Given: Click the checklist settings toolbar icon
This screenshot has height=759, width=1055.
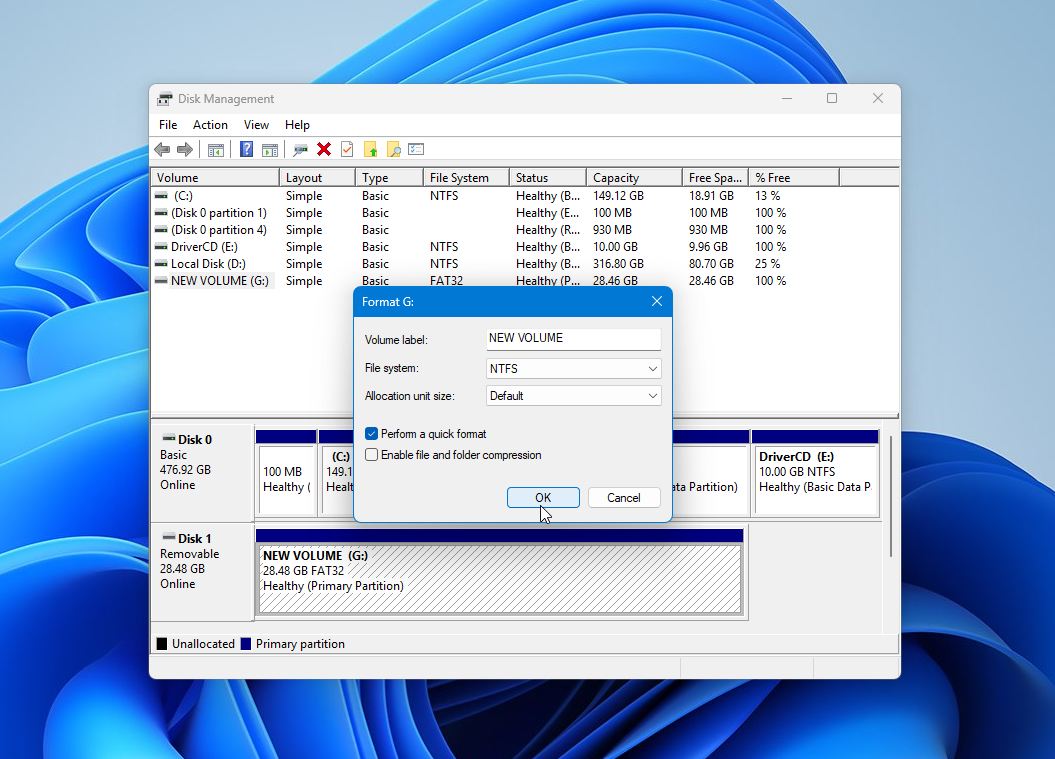Looking at the screenshot, I should [x=416, y=149].
